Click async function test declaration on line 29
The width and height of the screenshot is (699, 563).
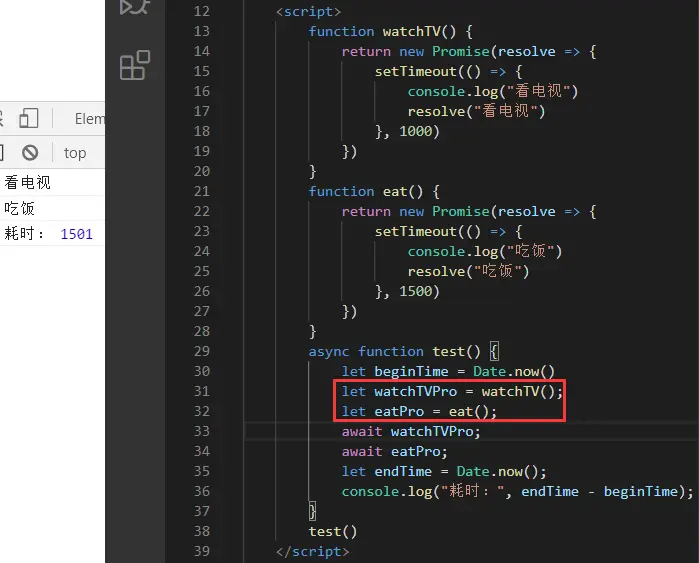tap(404, 351)
